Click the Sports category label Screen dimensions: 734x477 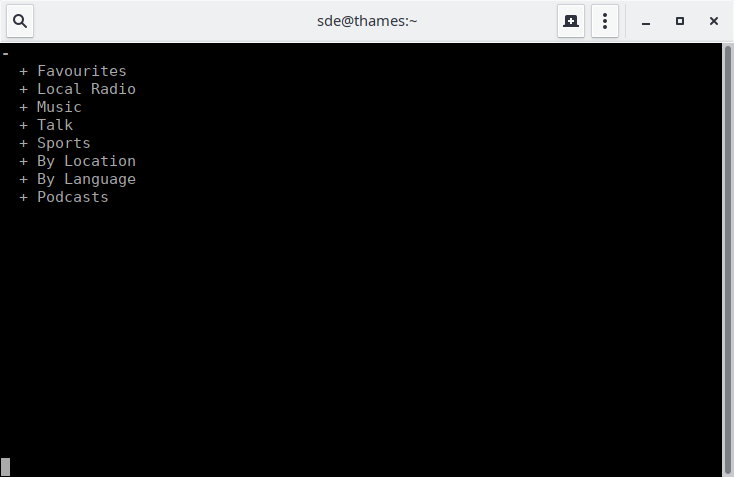pos(64,143)
